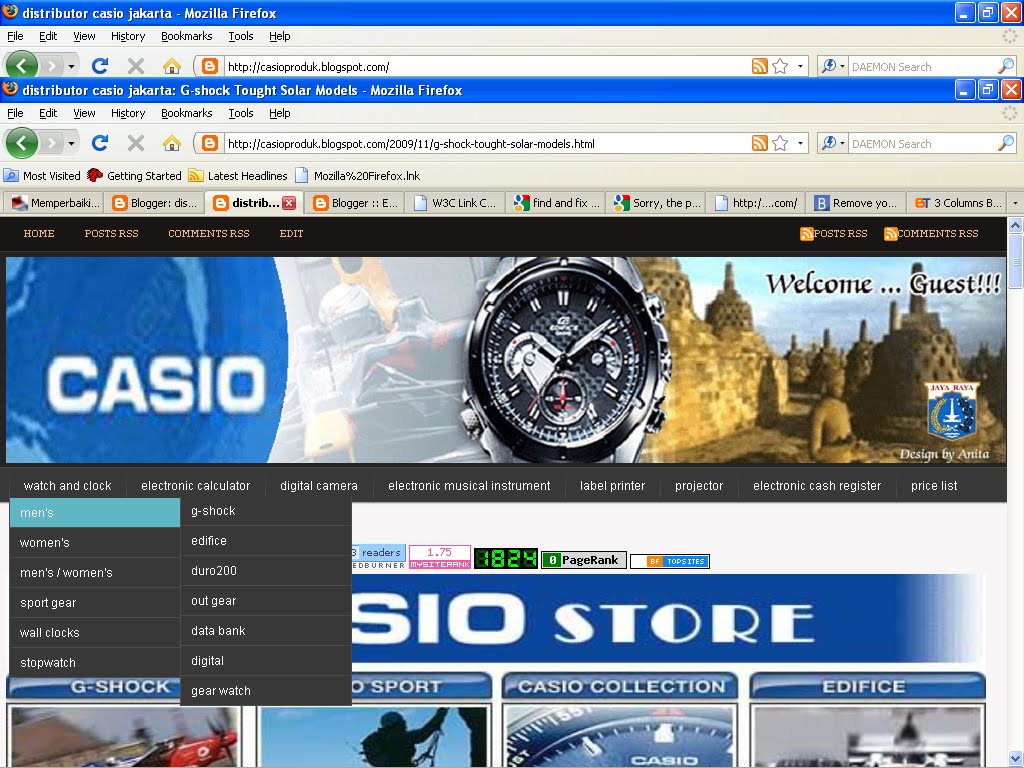Viewport: 1024px width, 768px height.
Task: Click Blogger site icon in front window URL bar
Action: pyautogui.click(x=210, y=143)
